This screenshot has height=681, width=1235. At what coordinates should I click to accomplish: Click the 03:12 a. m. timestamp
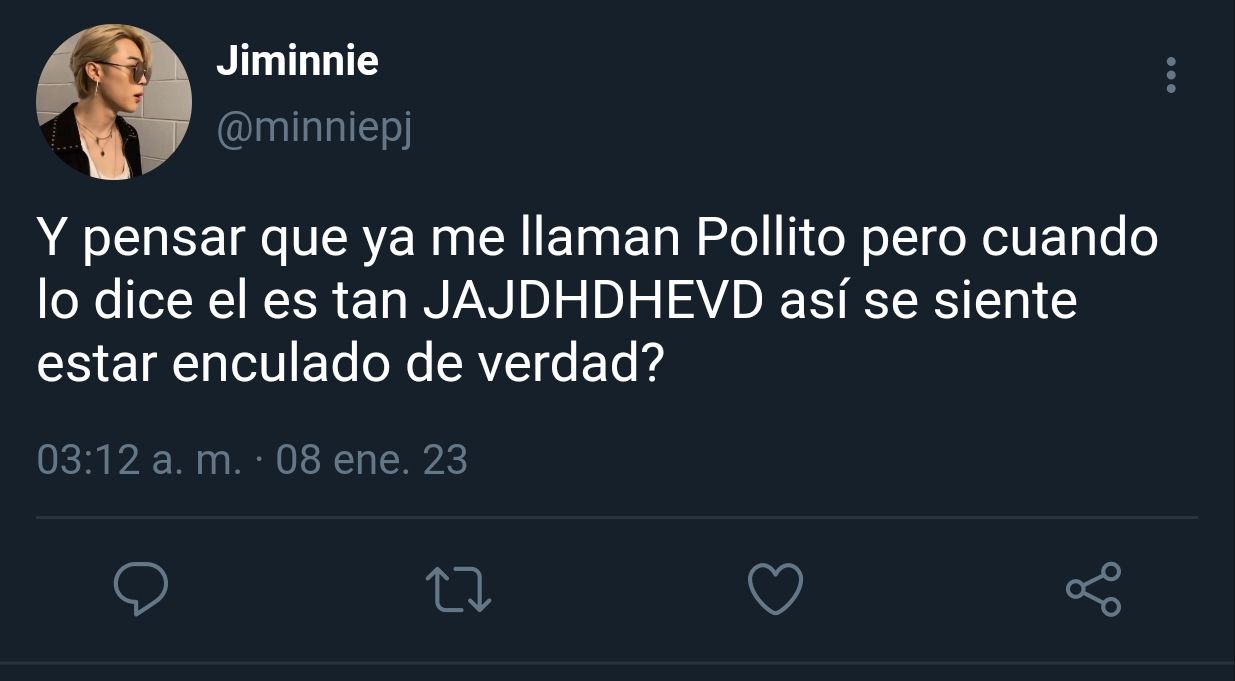(x=139, y=460)
